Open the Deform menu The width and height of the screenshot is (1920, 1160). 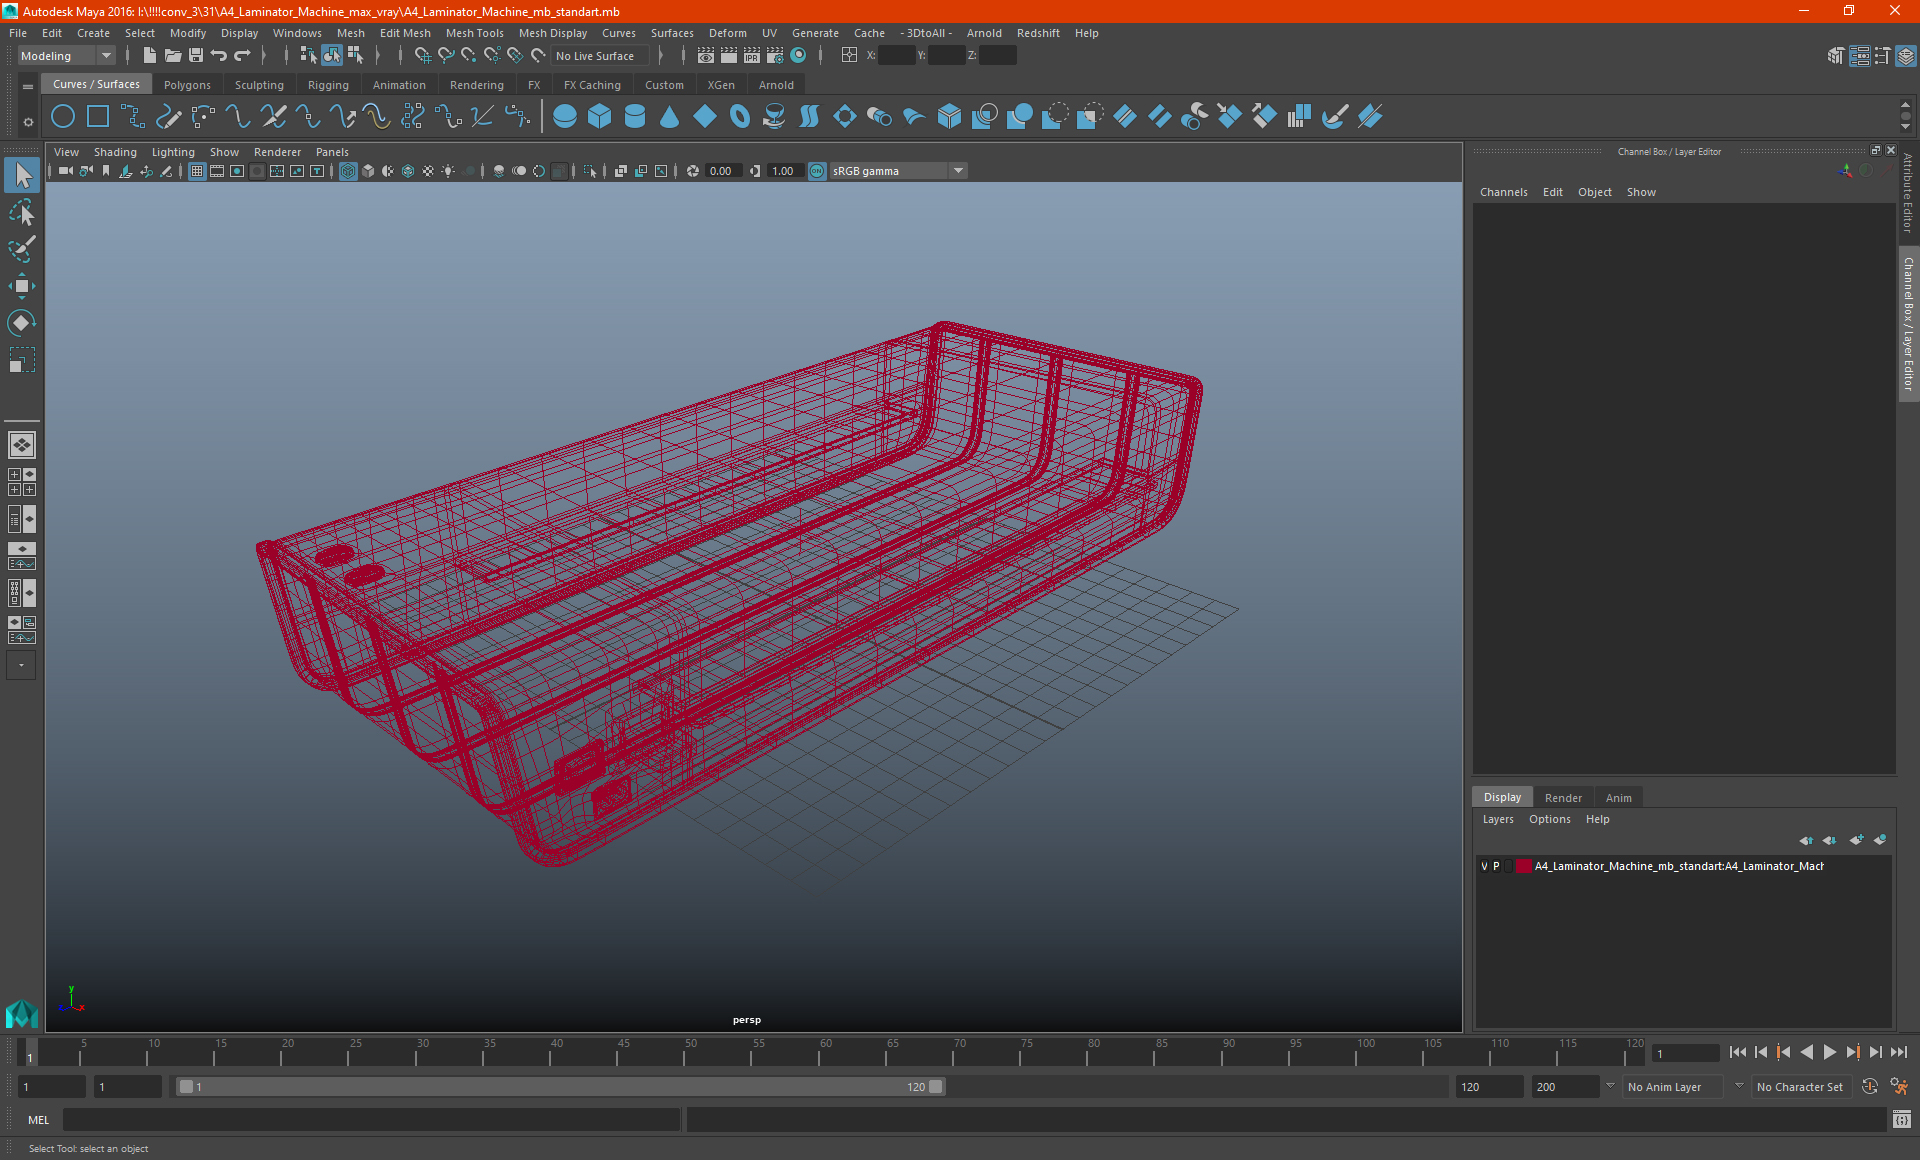click(727, 33)
